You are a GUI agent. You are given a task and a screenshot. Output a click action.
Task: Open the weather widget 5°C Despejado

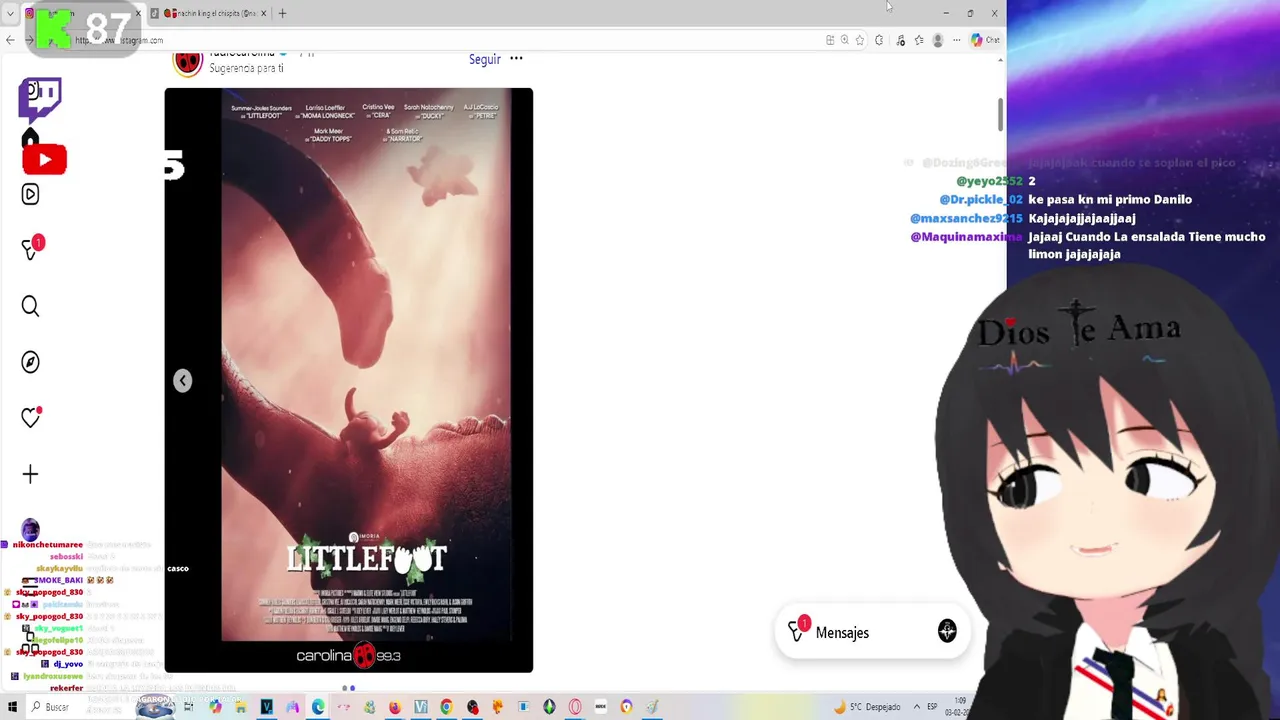click(868, 707)
